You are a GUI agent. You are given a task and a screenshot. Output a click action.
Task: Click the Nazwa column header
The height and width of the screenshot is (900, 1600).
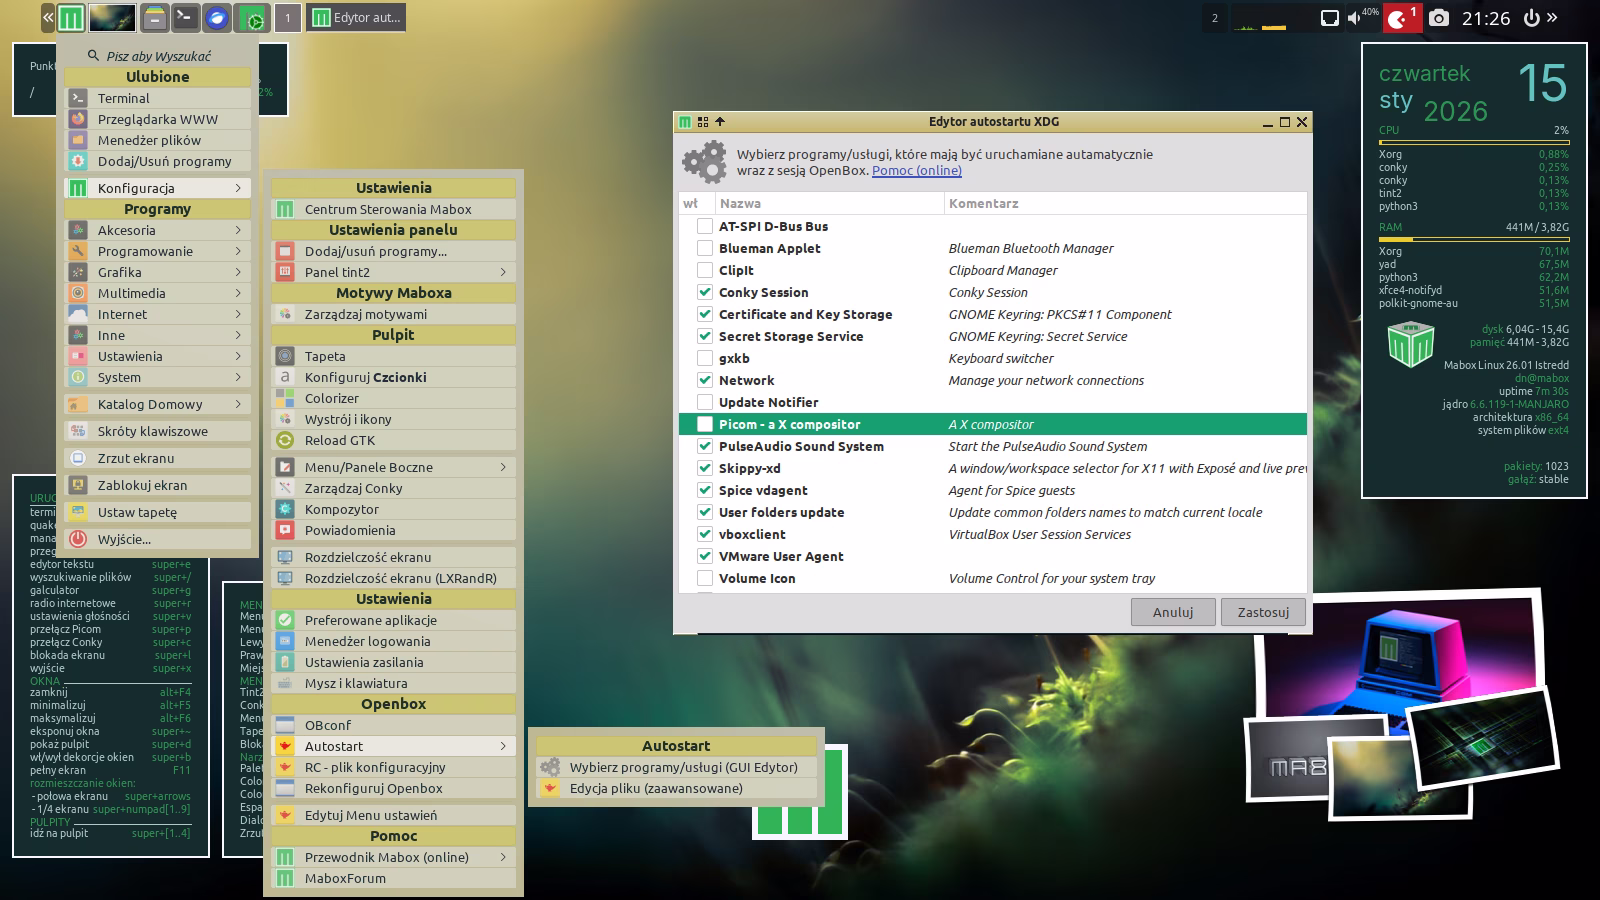740,203
